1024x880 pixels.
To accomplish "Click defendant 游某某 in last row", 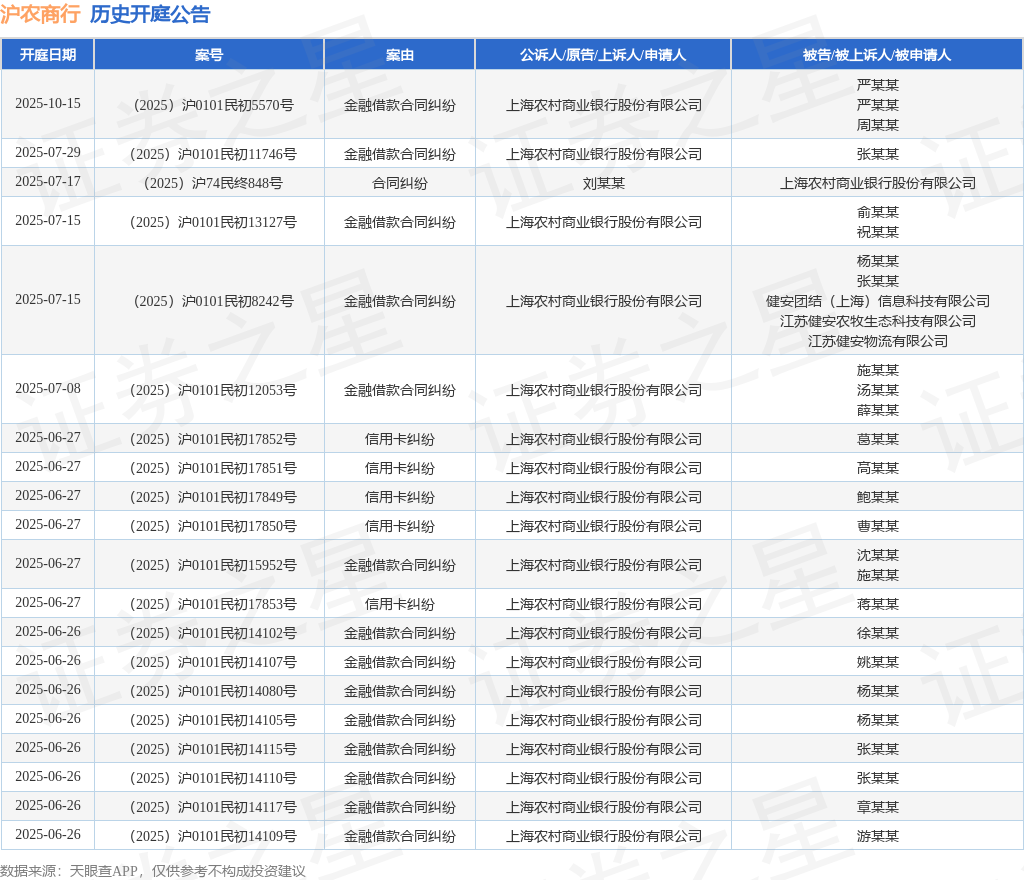I will pos(878,836).
